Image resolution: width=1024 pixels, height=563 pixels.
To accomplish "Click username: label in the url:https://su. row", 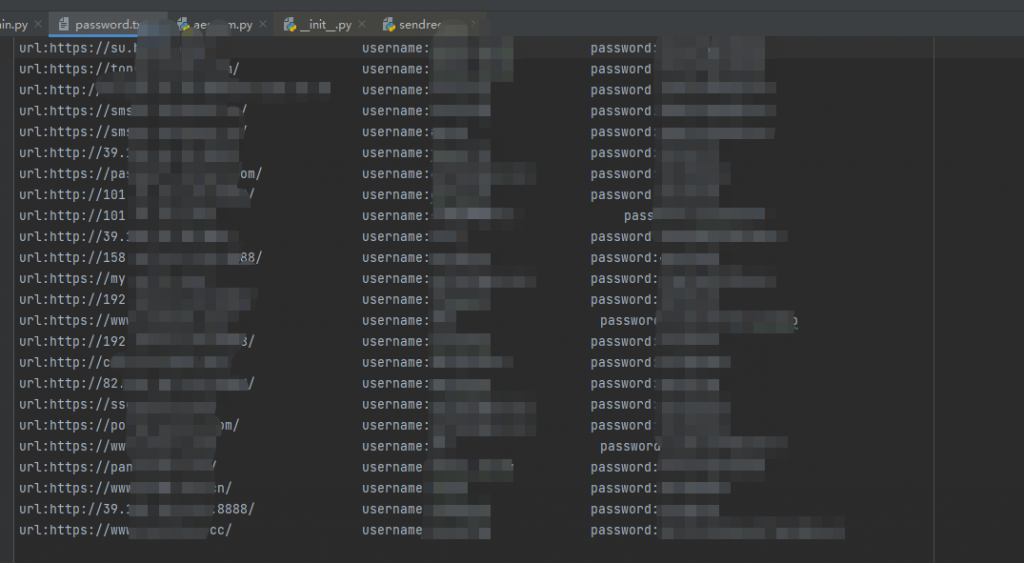I will [396, 48].
